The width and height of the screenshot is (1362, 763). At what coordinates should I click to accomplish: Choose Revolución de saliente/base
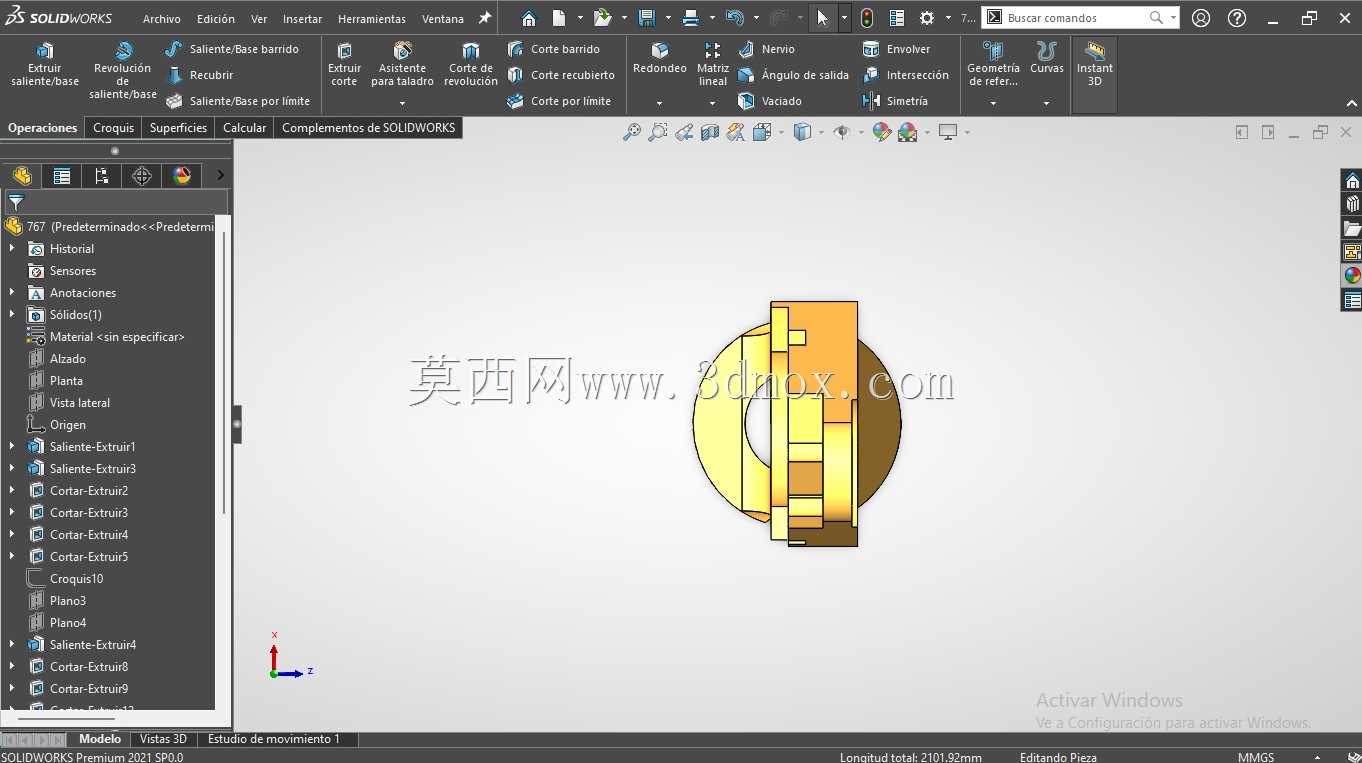click(123, 70)
